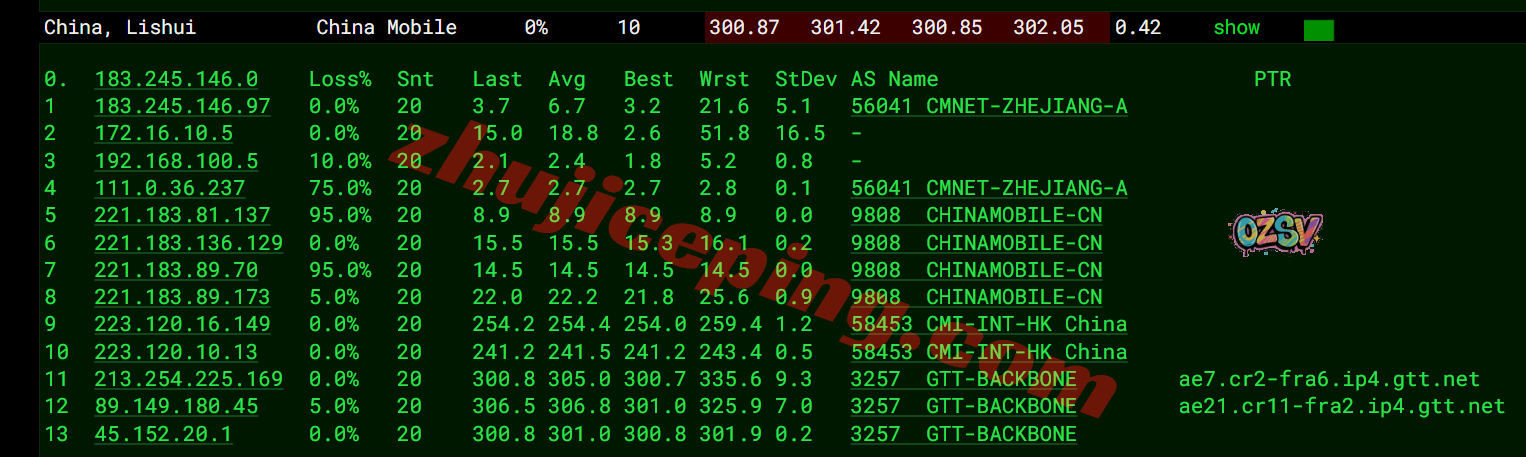The width and height of the screenshot is (1526, 457).
Task: Open IP 221.183.89.173 details
Action: [x=182, y=297]
